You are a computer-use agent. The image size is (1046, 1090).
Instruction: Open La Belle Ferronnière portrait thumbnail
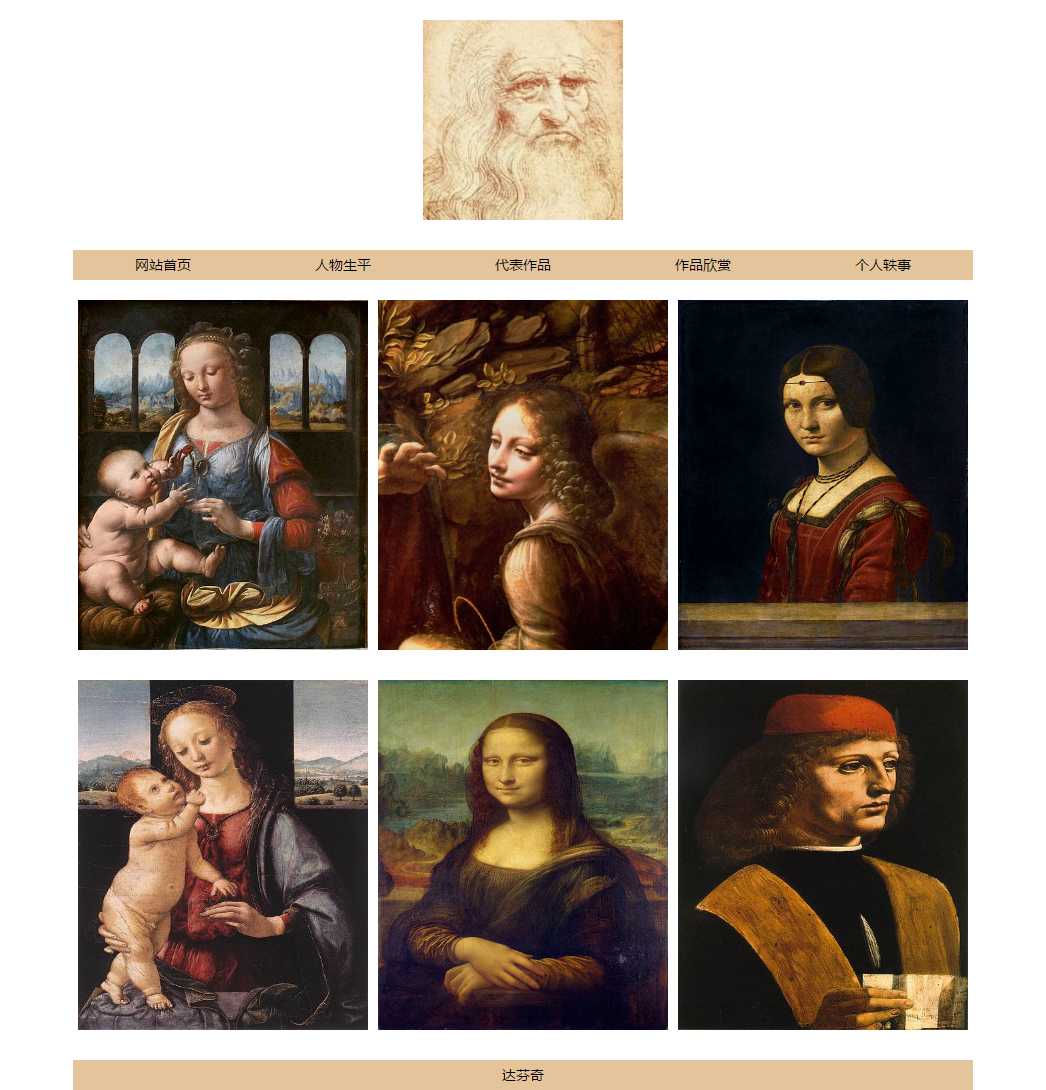click(823, 475)
